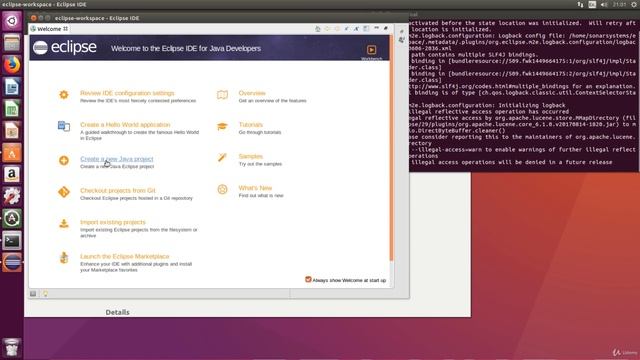The image size is (640, 360).
Task: Open the keyboard layout indicator in top panel
Action: click(x=592, y=4)
